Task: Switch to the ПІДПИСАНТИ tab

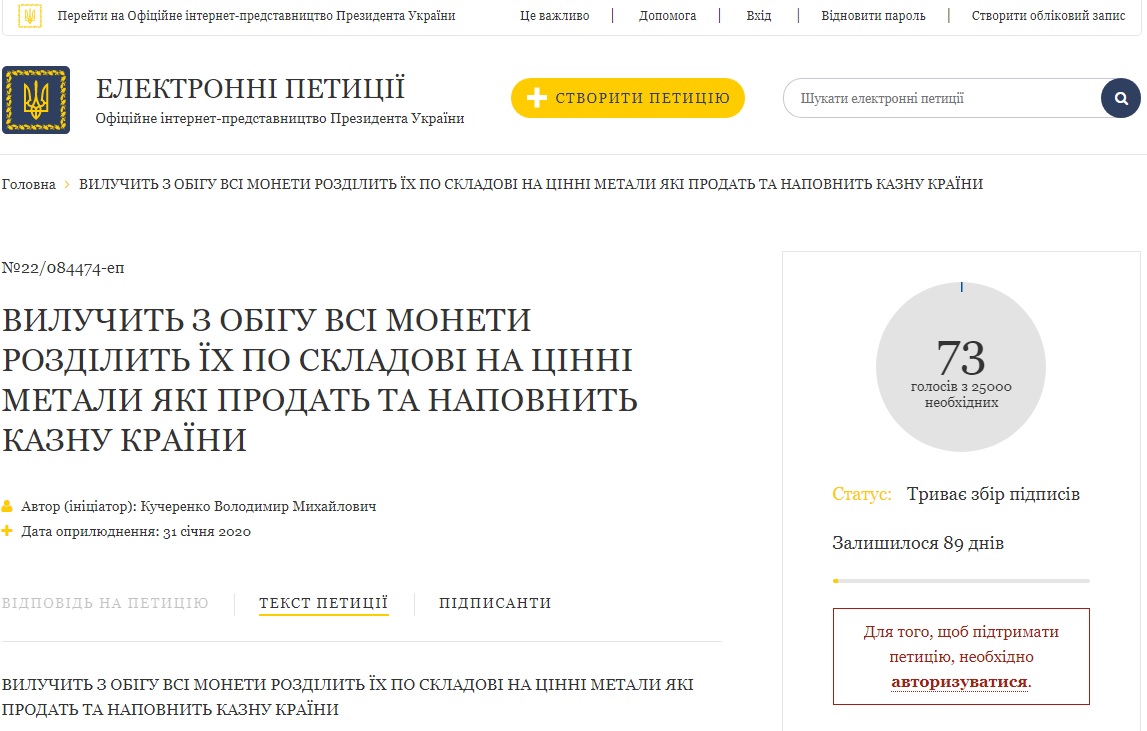Action: coord(495,603)
